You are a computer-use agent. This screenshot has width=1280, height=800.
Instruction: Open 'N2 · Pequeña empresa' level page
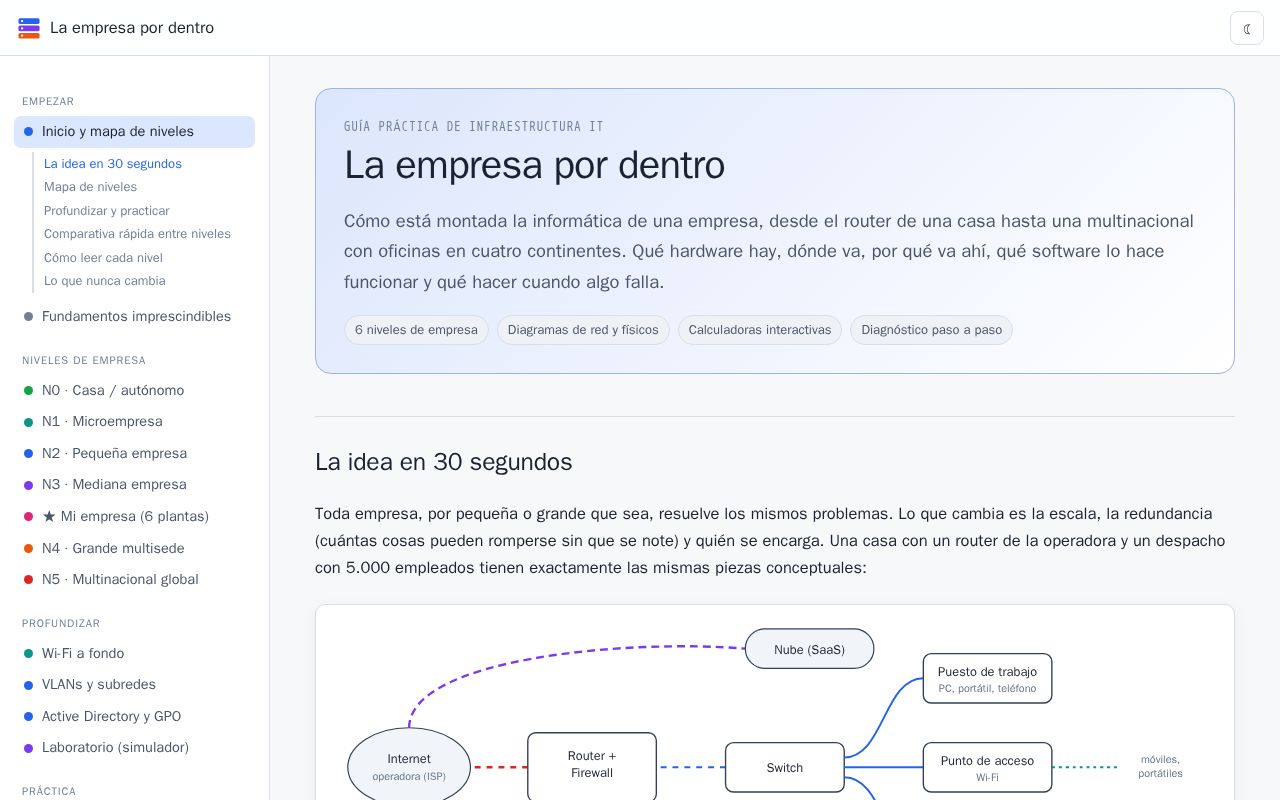pyautogui.click(x=134, y=453)
